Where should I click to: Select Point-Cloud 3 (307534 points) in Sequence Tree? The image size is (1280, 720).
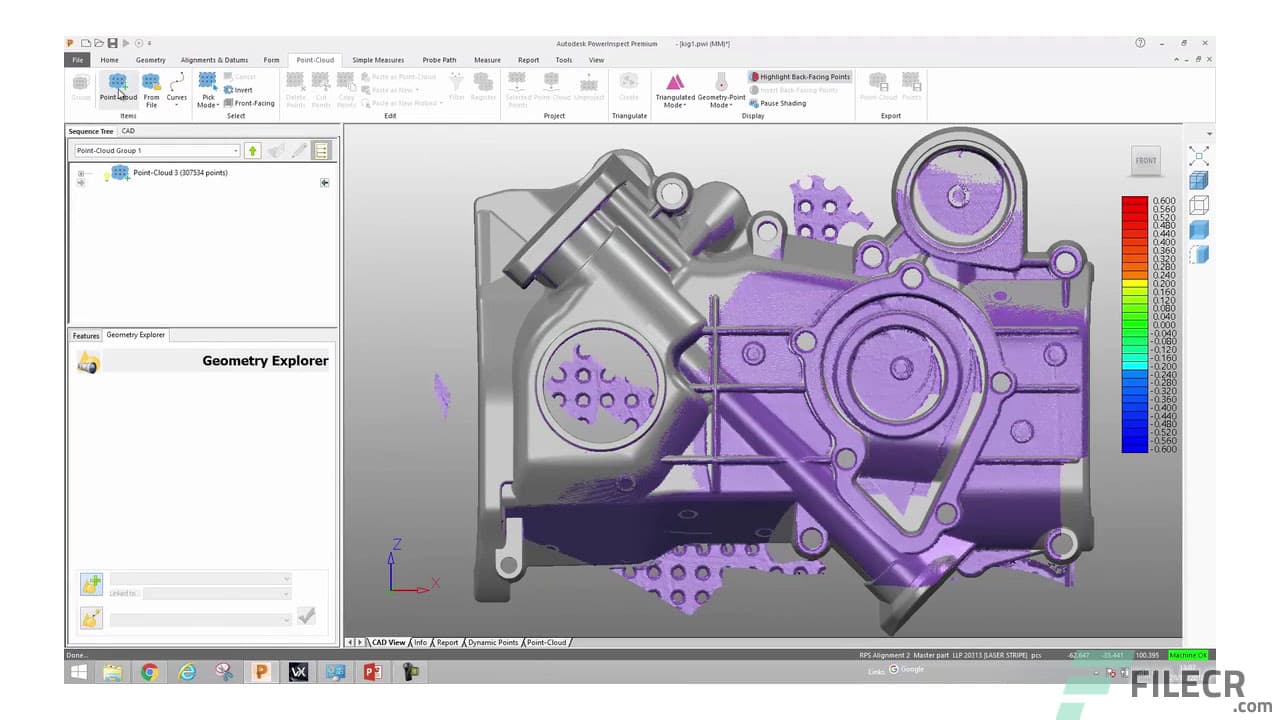(x=180, y=172)
